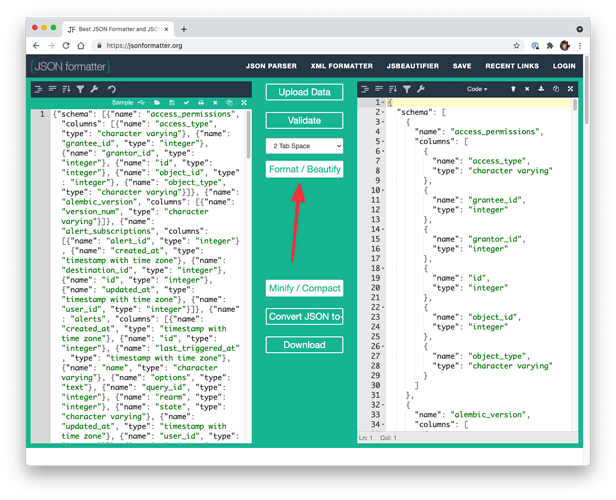Copy left editor contents to clipboard
This screenshot has height=500, width=616.
pyautogui.click(x=229, y=103)
